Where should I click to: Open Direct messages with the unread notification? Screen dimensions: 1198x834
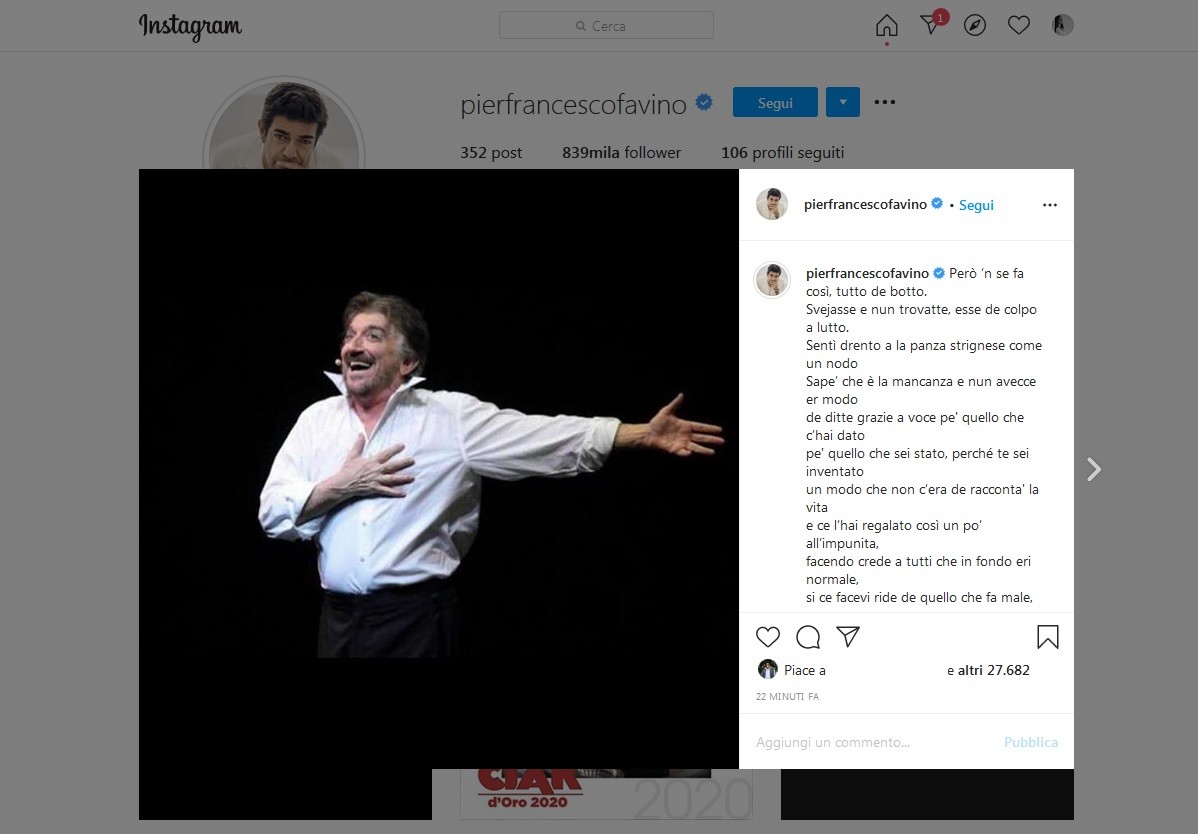point(930,25)
